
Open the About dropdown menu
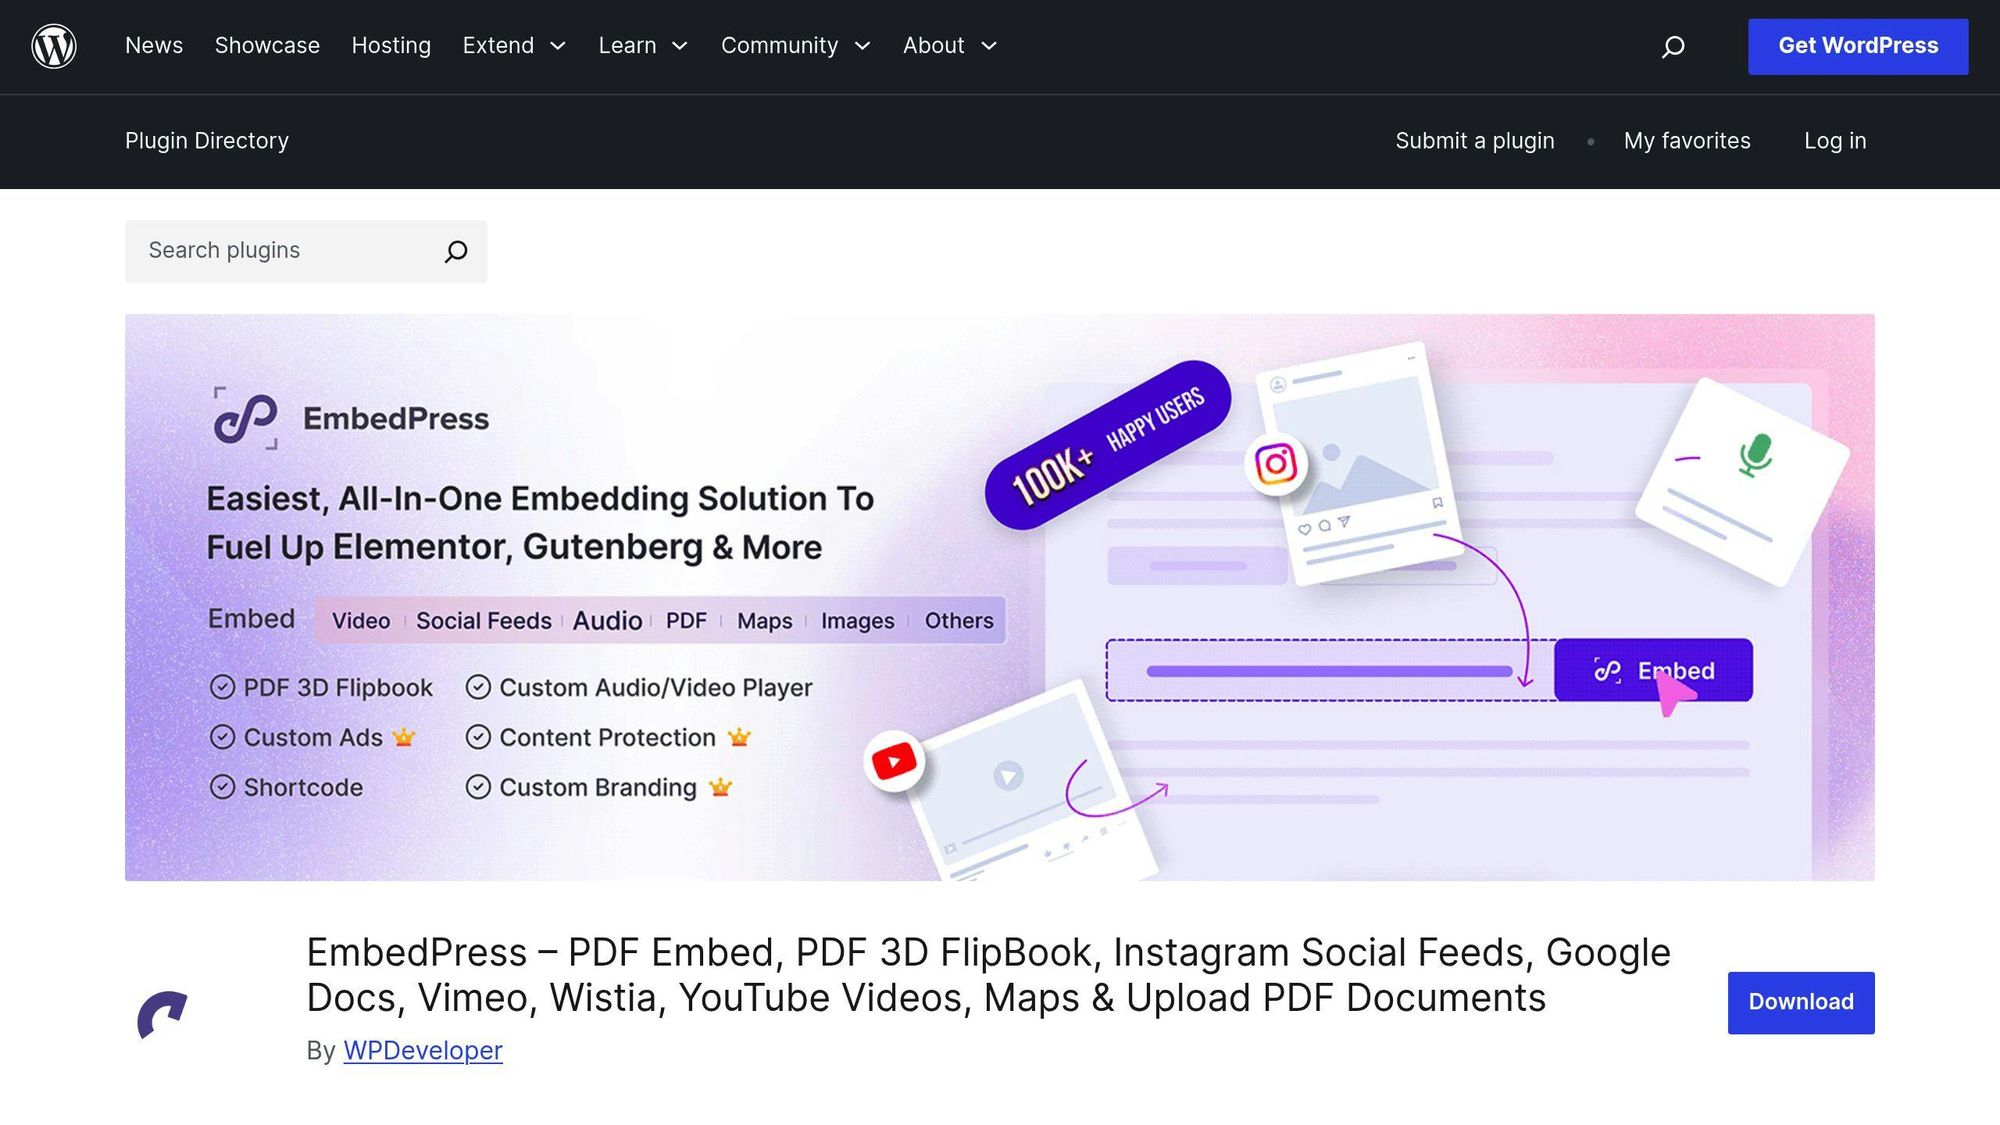[x=949, y=46]
